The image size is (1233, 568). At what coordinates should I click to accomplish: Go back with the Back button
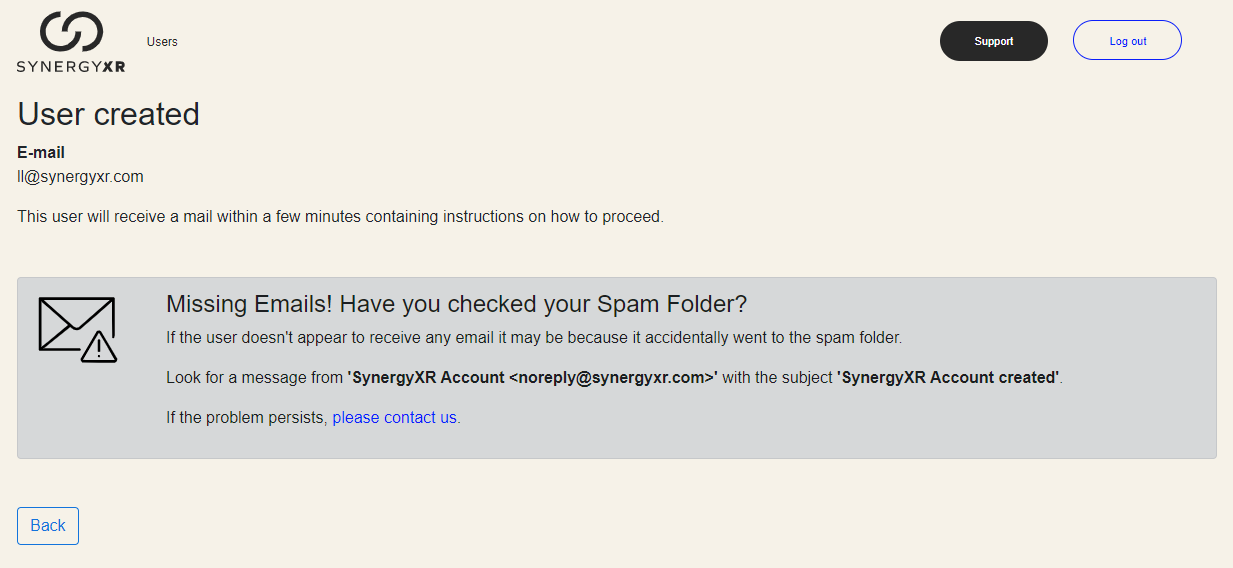[x=48, y=526]
